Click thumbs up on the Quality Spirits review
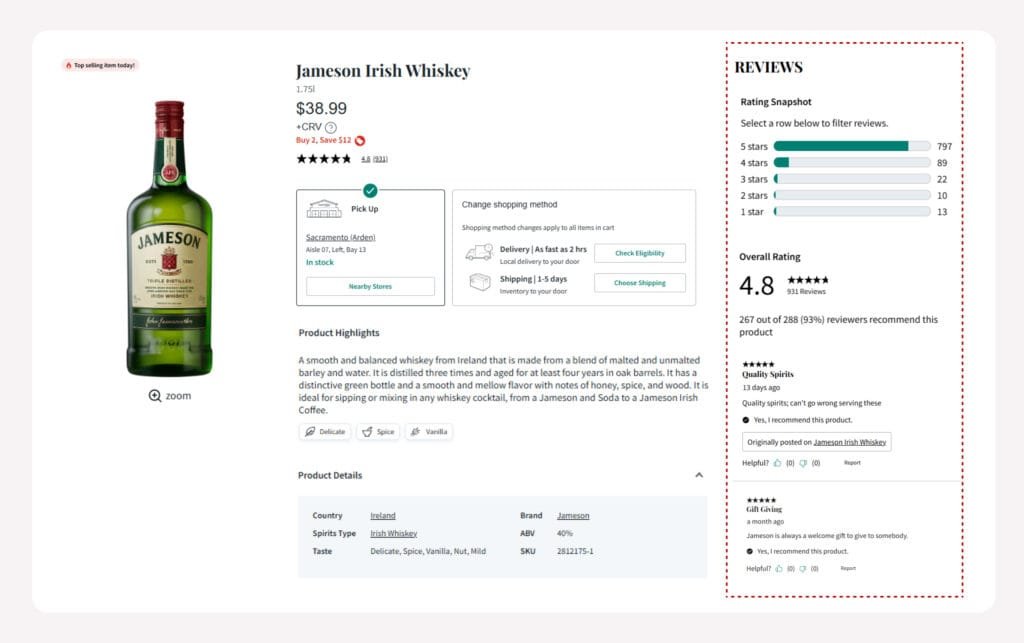The height and width of the screenshot is (643, 1024). point(778,463)
